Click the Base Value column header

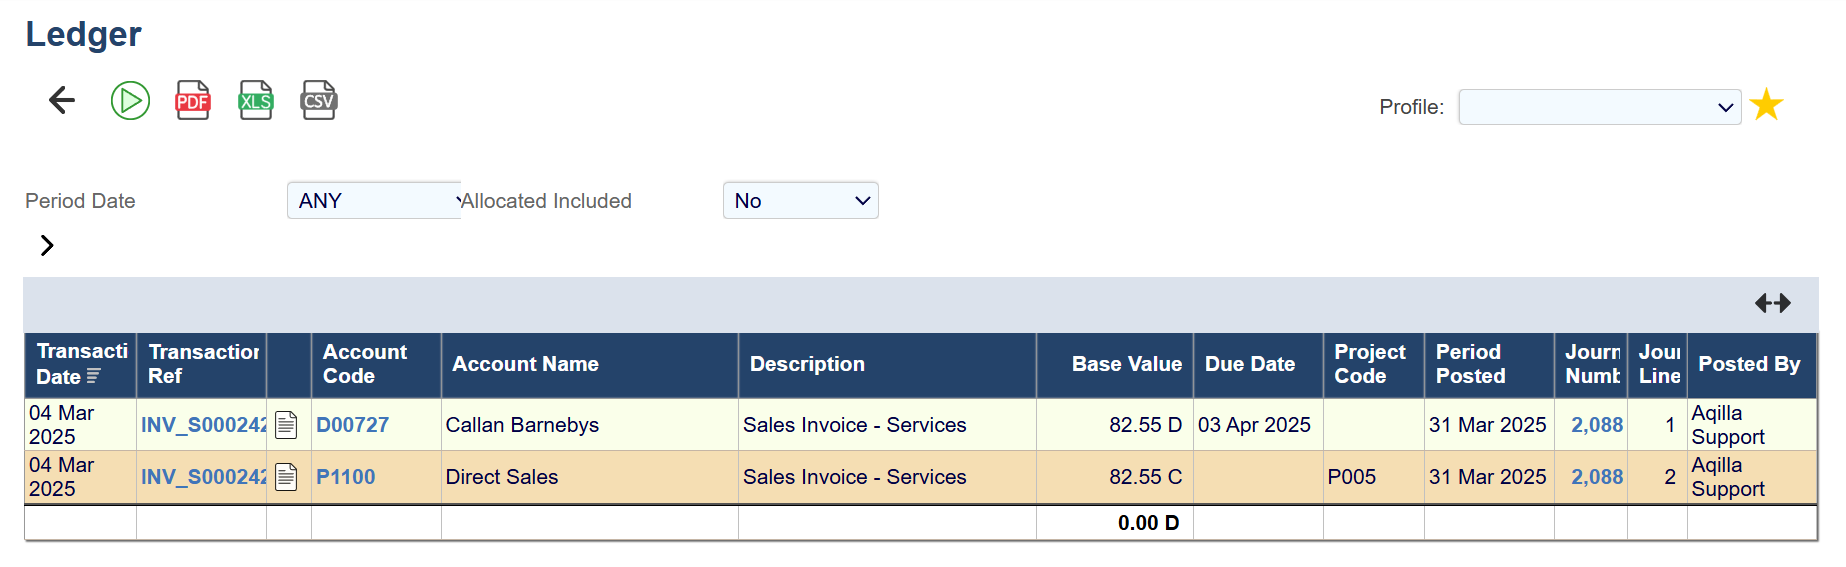(1126, 364)
